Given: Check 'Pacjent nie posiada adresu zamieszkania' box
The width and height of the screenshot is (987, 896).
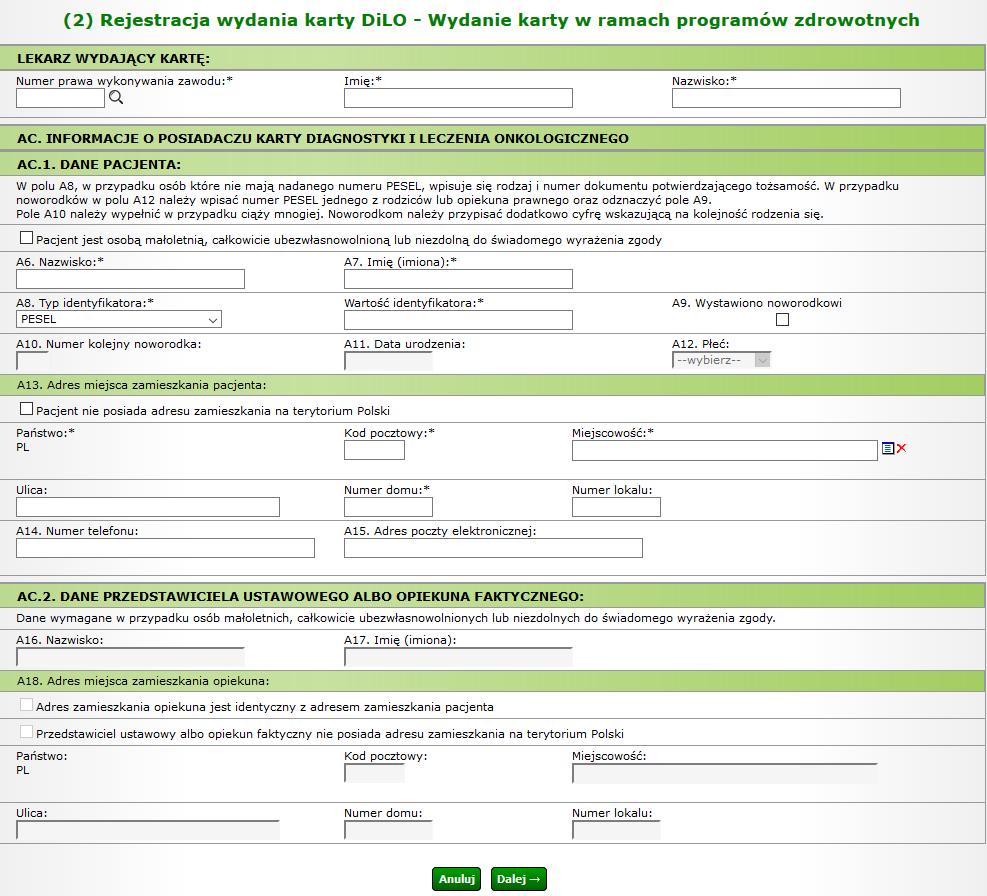Looking at the screenshot, I should 26,409.
